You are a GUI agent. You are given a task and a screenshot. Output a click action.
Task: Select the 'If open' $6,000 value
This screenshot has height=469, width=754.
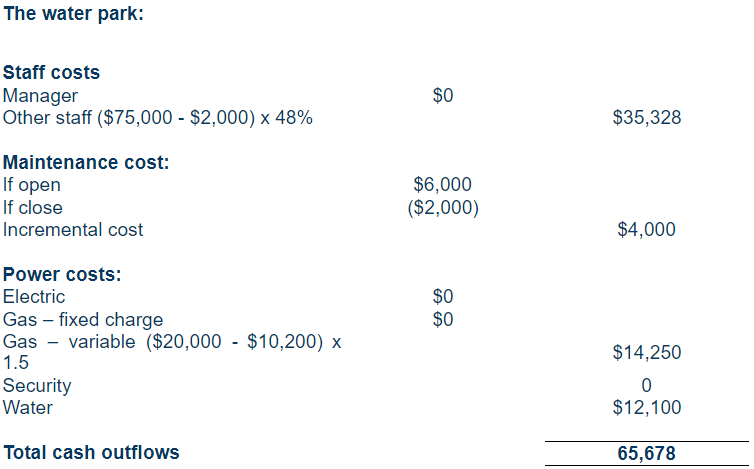pyautogui.click(x=442, y=184)
